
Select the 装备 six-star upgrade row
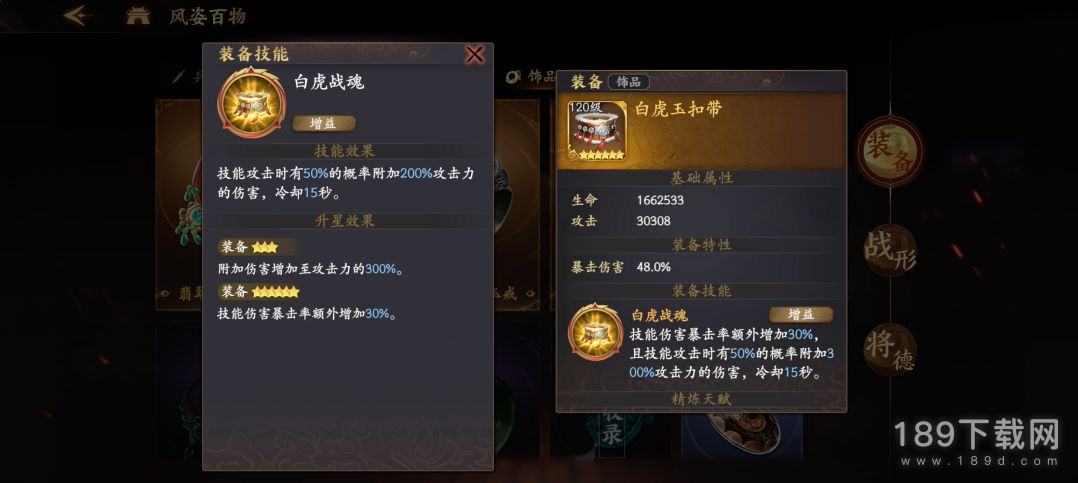[260, 291]
